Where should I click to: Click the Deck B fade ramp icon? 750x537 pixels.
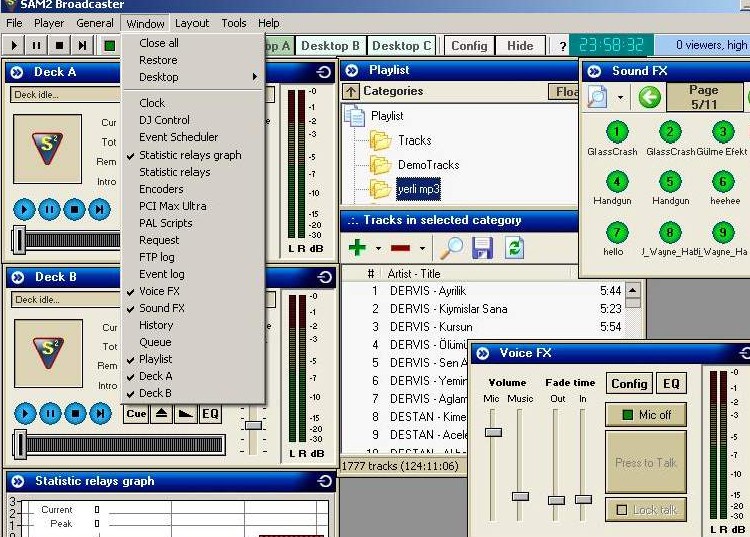[x=186, y=414]
